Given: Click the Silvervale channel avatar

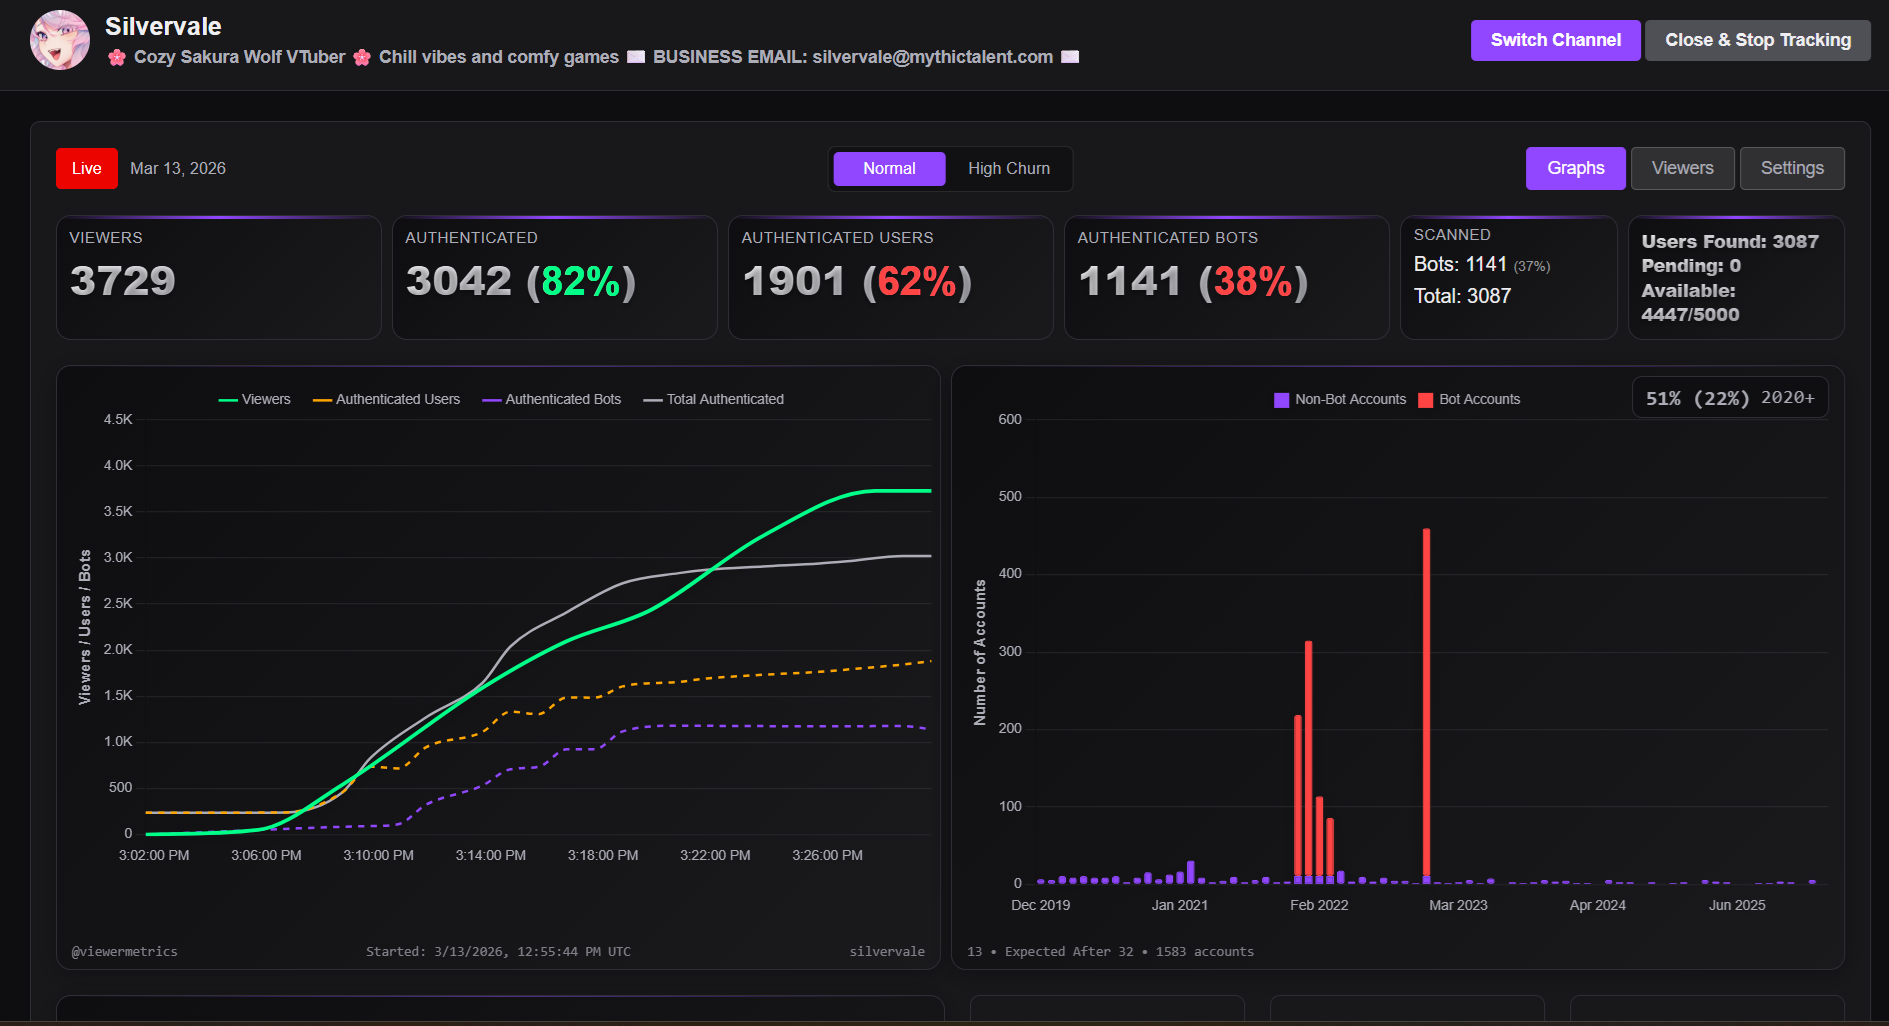Looking at the screenshot, I should tap(60, 40).
